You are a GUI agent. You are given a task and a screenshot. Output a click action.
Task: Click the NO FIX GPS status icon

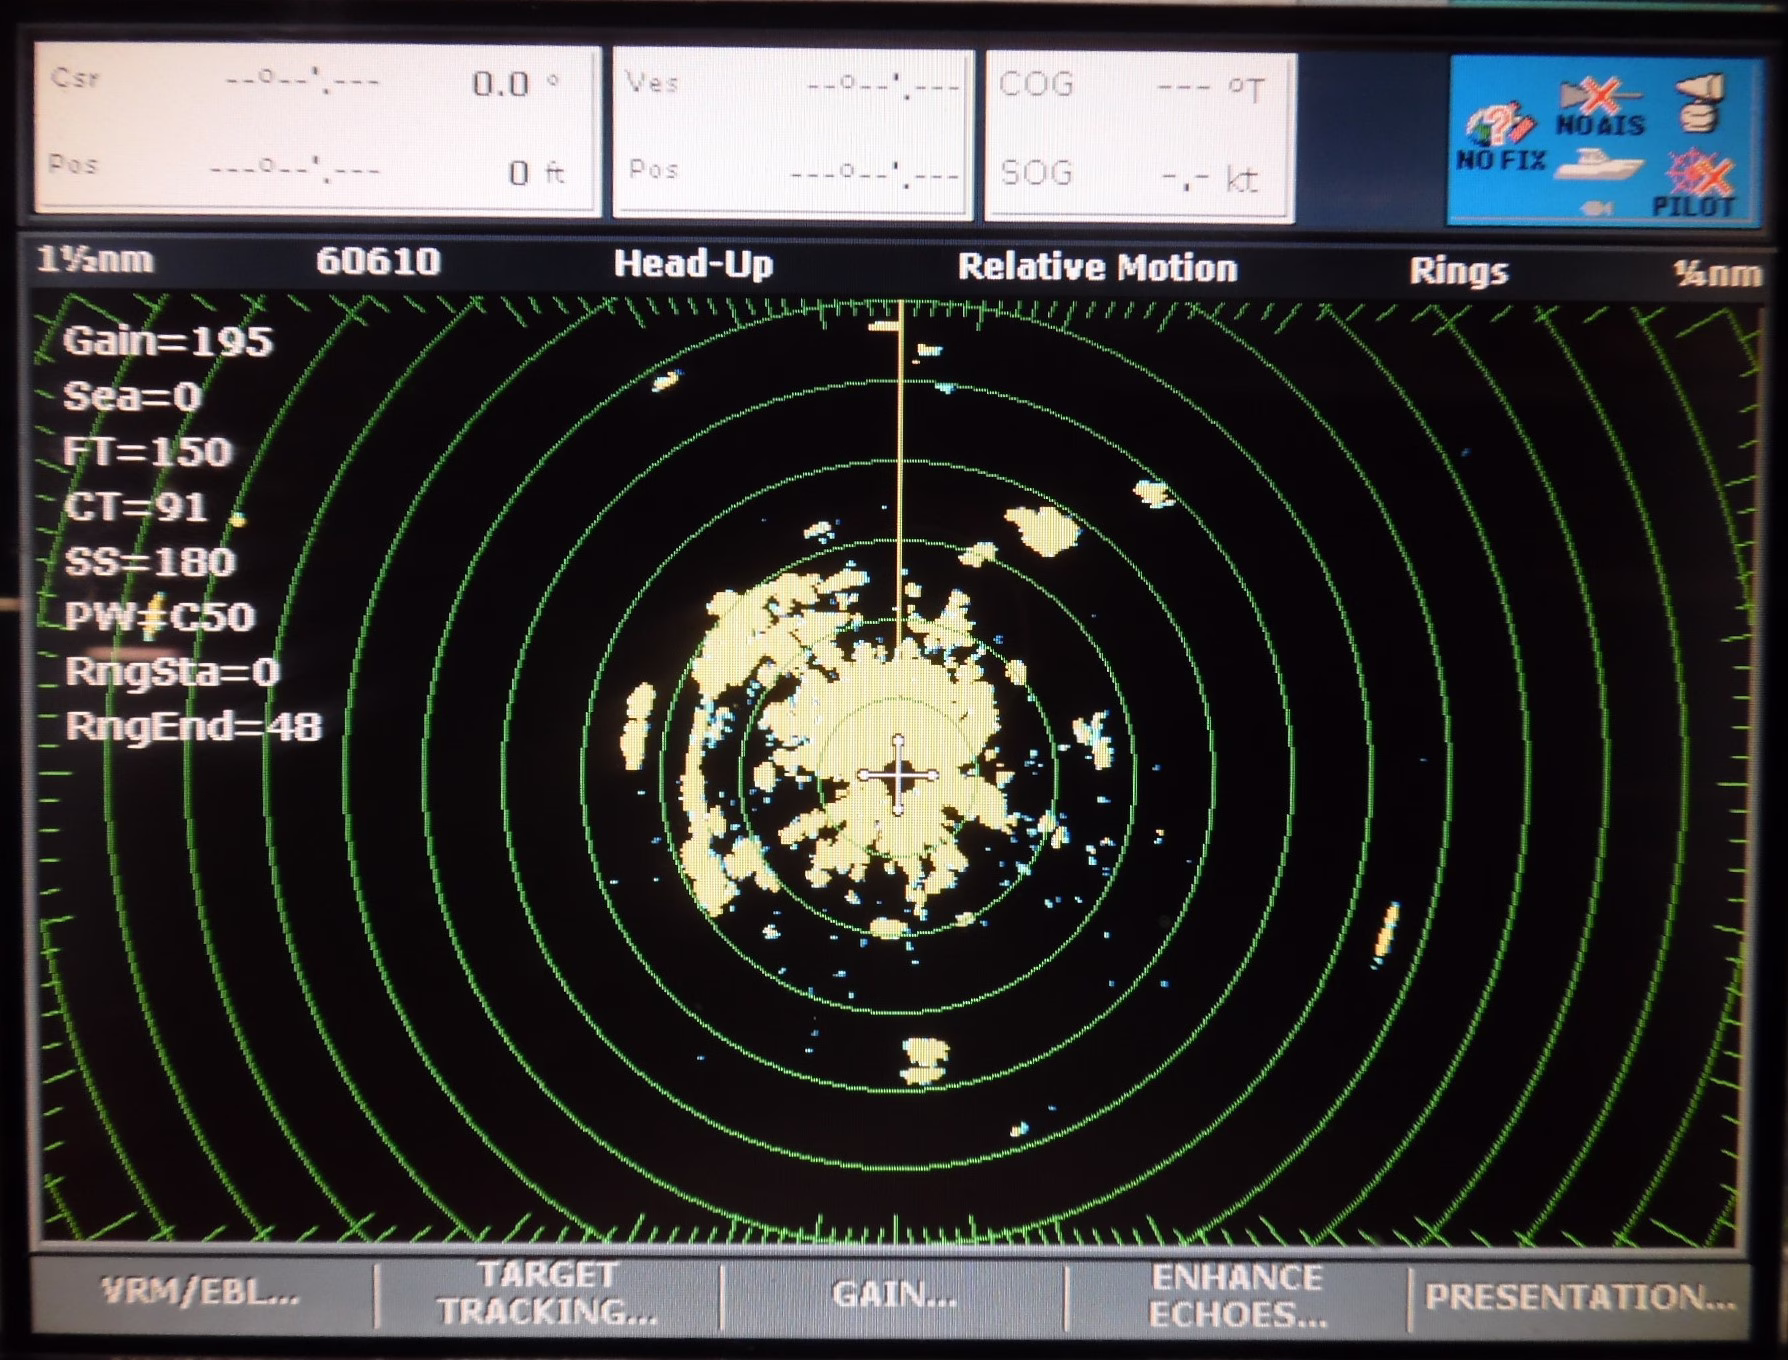click(x=1499, y=136)
